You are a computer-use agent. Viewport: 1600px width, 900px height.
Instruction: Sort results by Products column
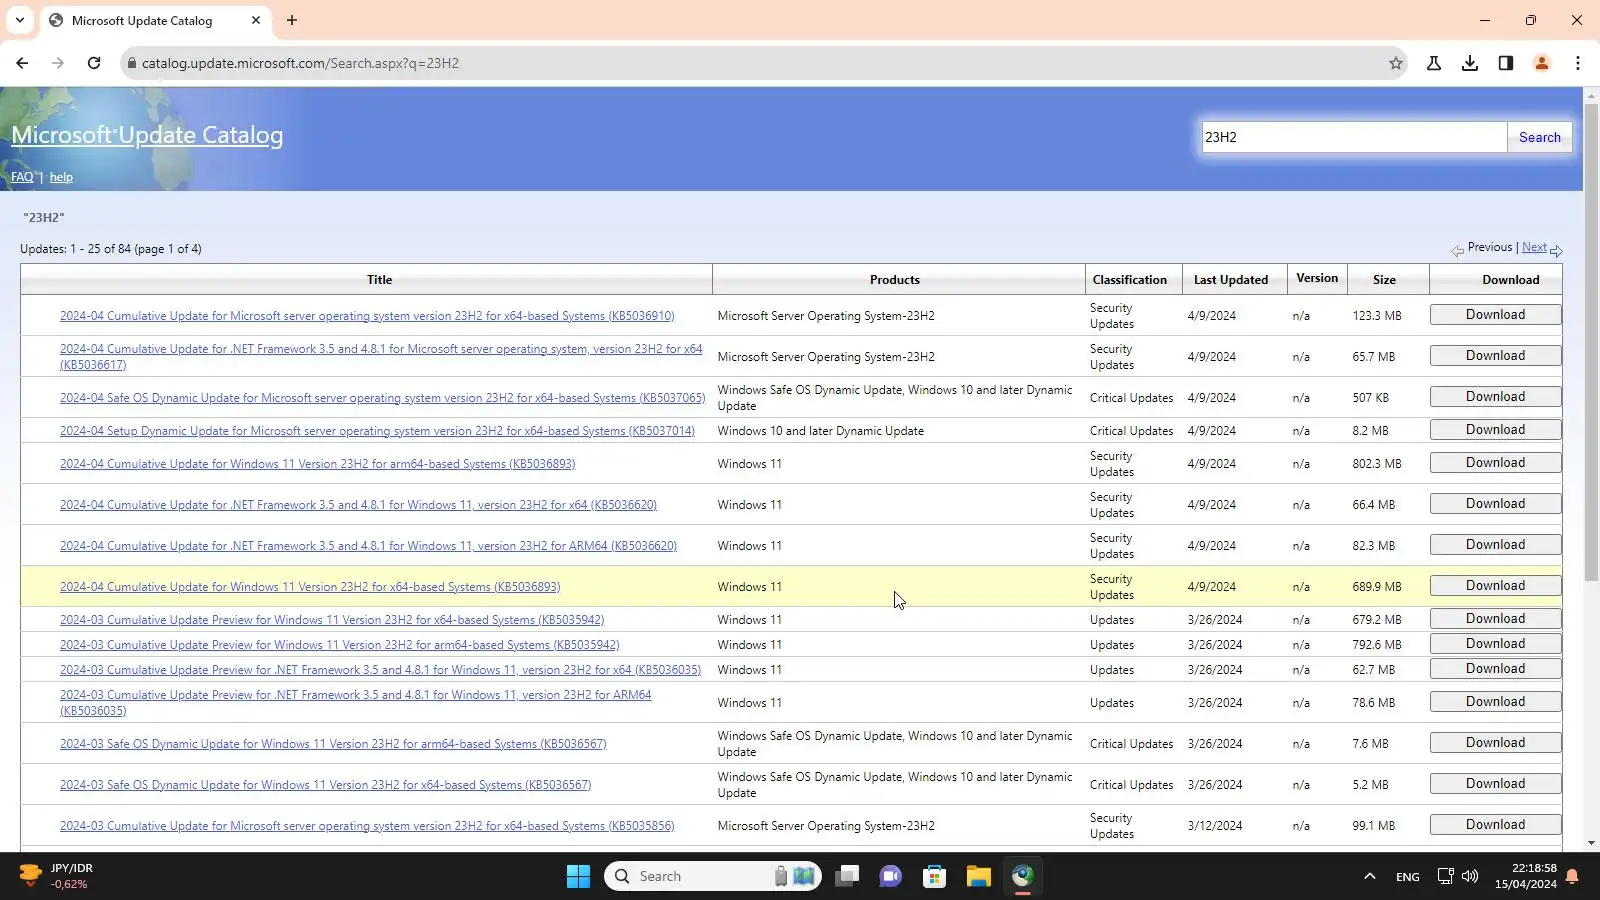tap(895, 280)
